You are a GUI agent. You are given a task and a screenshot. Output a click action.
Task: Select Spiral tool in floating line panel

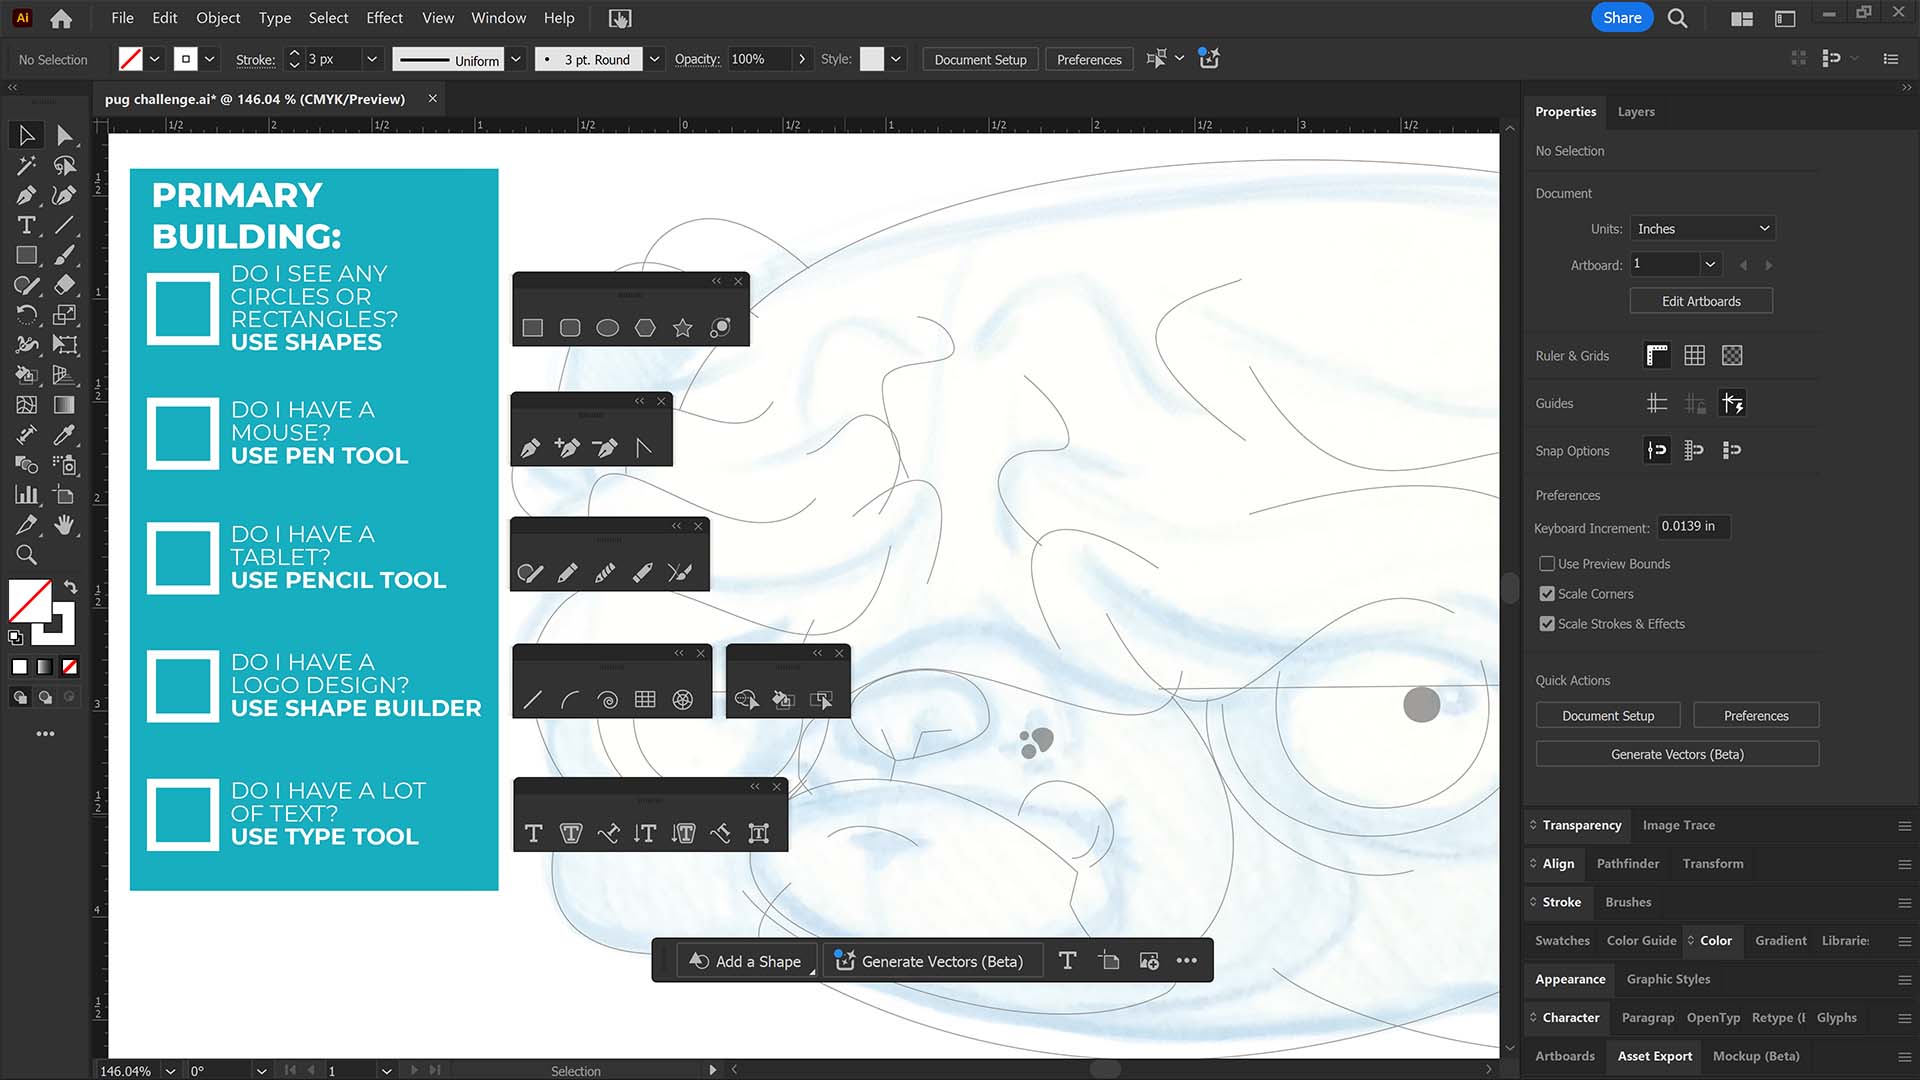tap(608, 700)
